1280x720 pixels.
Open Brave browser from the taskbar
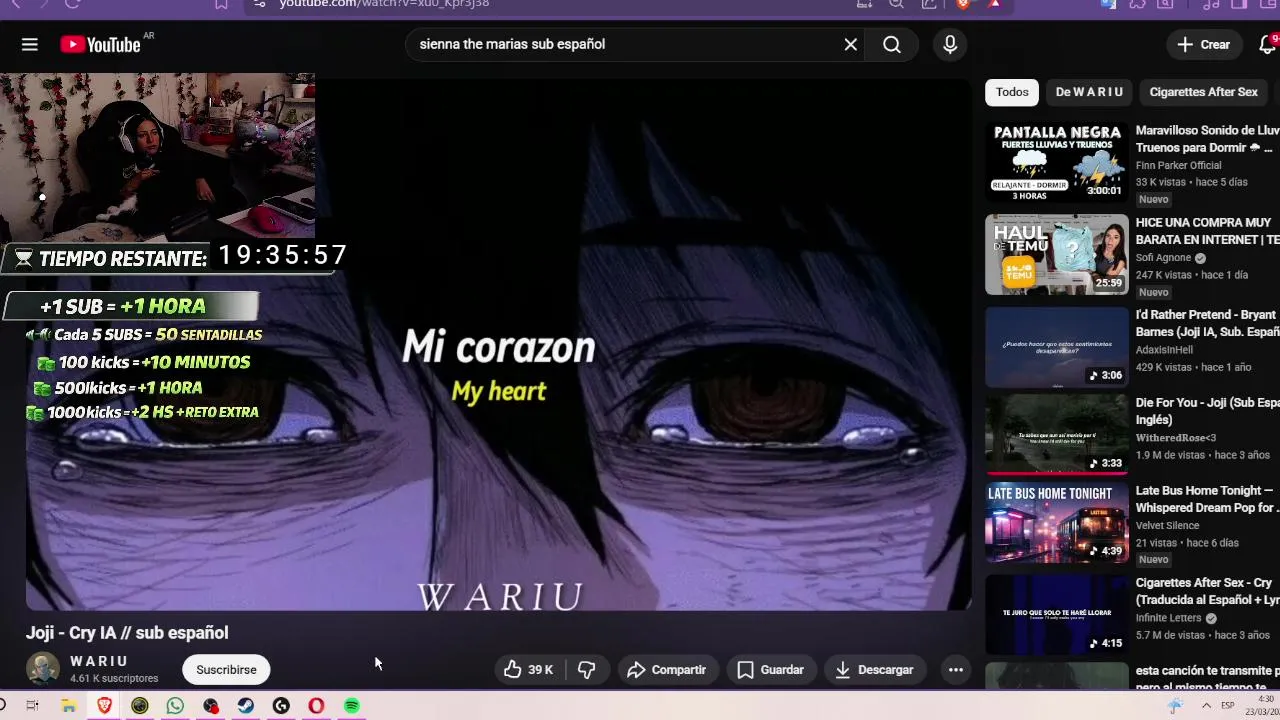click(x=104, y=706)
